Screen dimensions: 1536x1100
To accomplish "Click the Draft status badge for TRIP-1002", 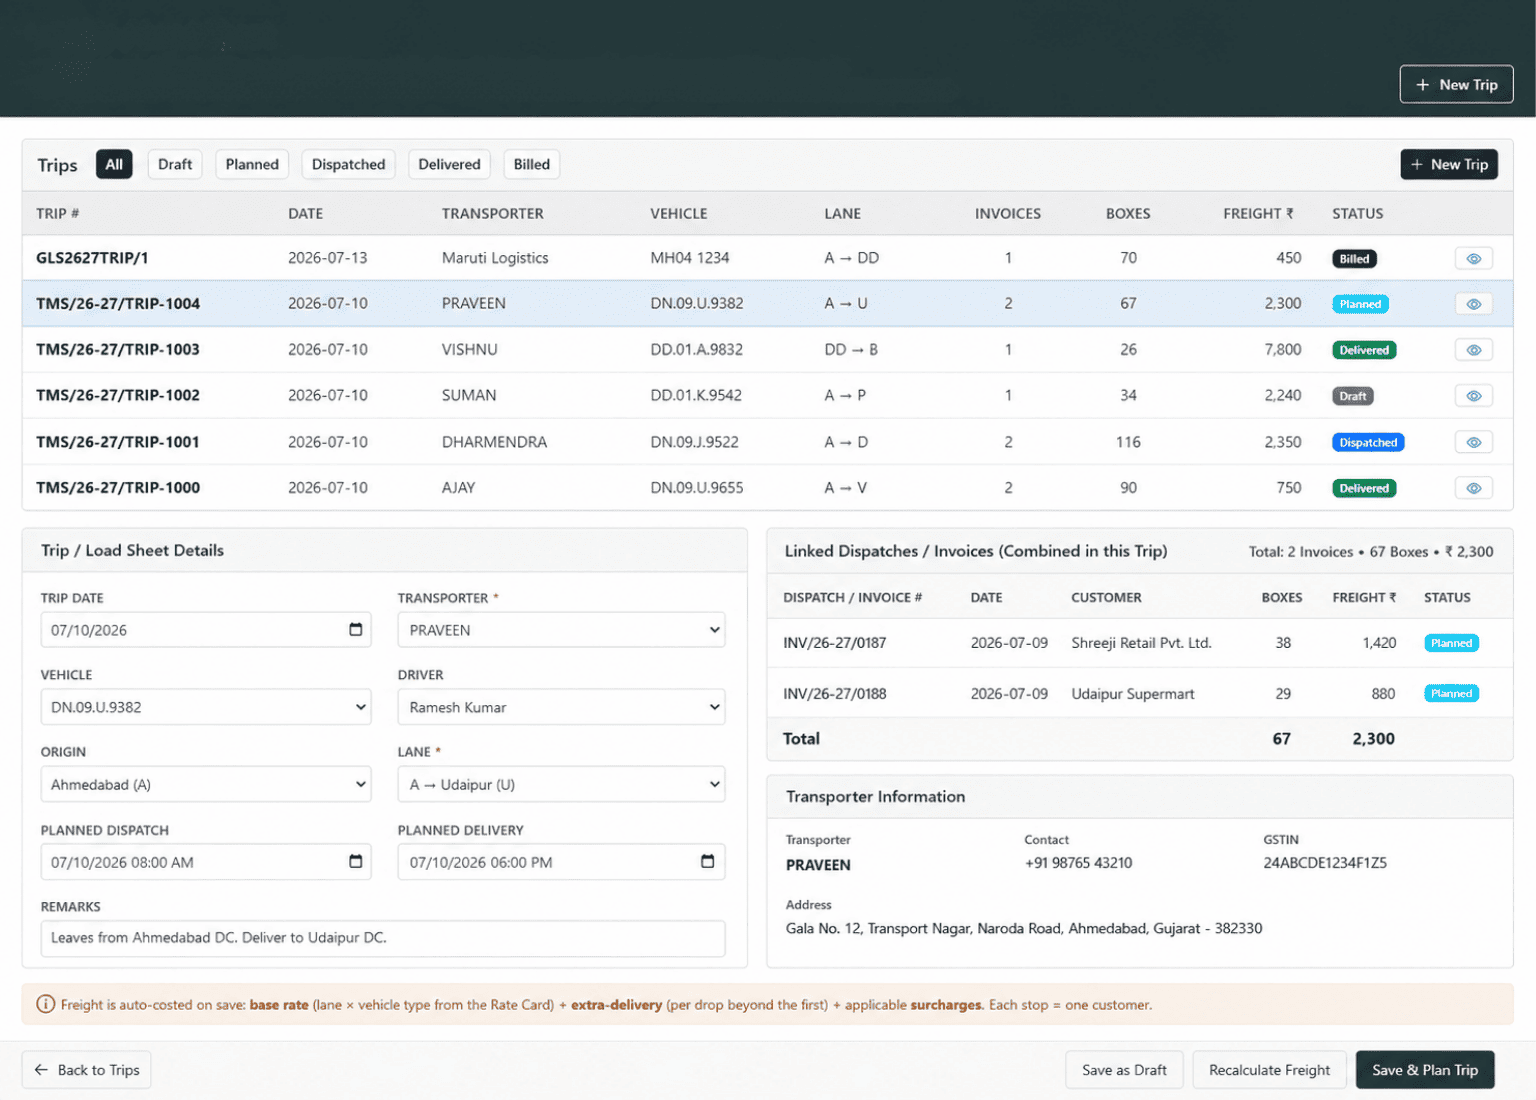I will point(1353,396).
